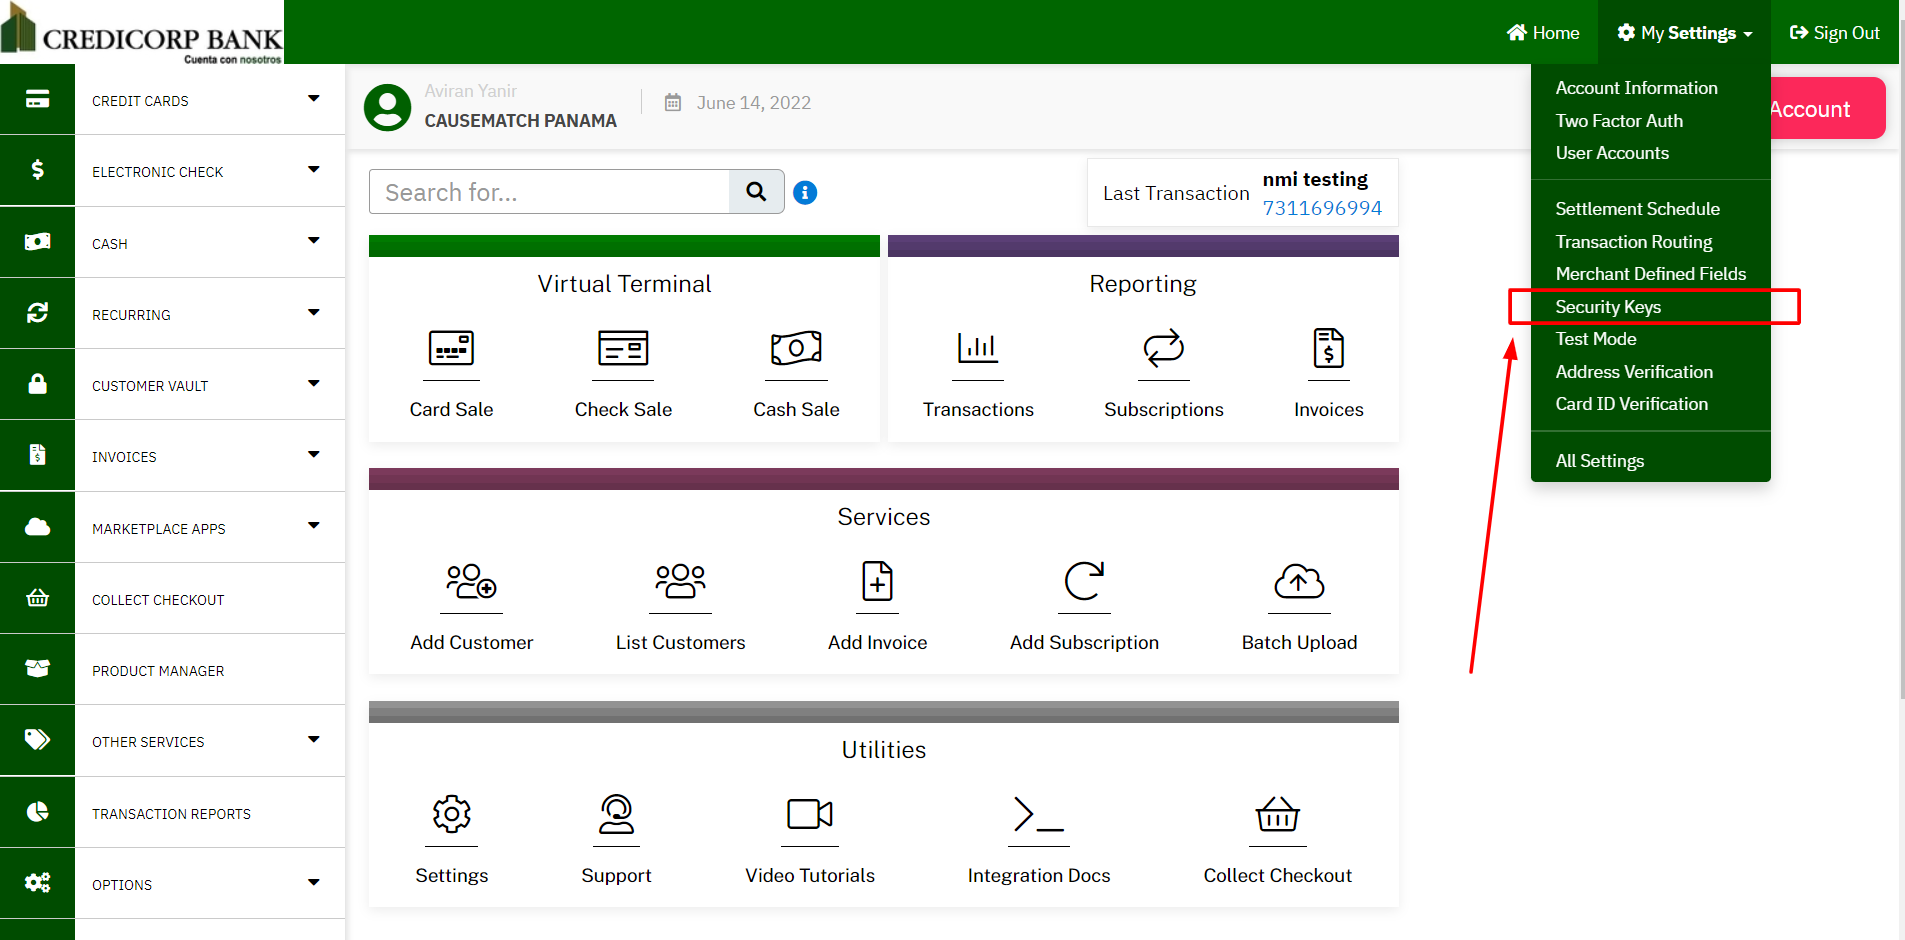The image size is (1905, 940).
Task: Select Merchant Defined Fields menu item
Action: click(x=1650, y=274)
